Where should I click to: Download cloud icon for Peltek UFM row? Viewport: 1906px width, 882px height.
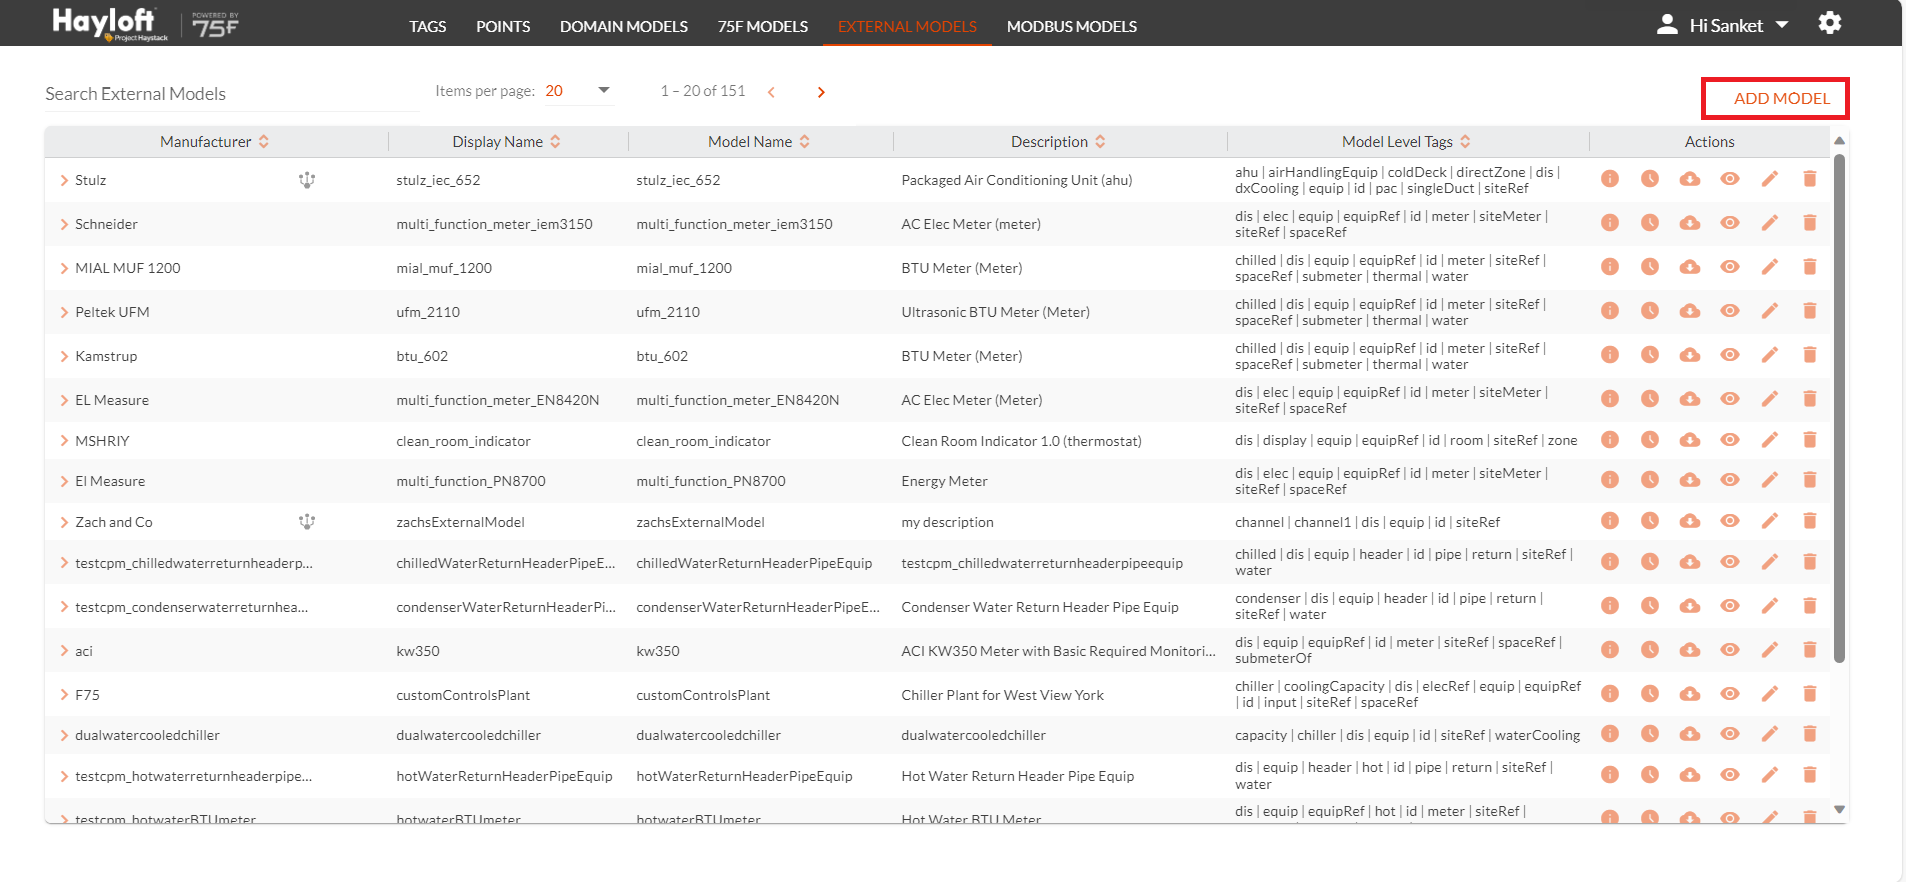[x=1690, y=311]
